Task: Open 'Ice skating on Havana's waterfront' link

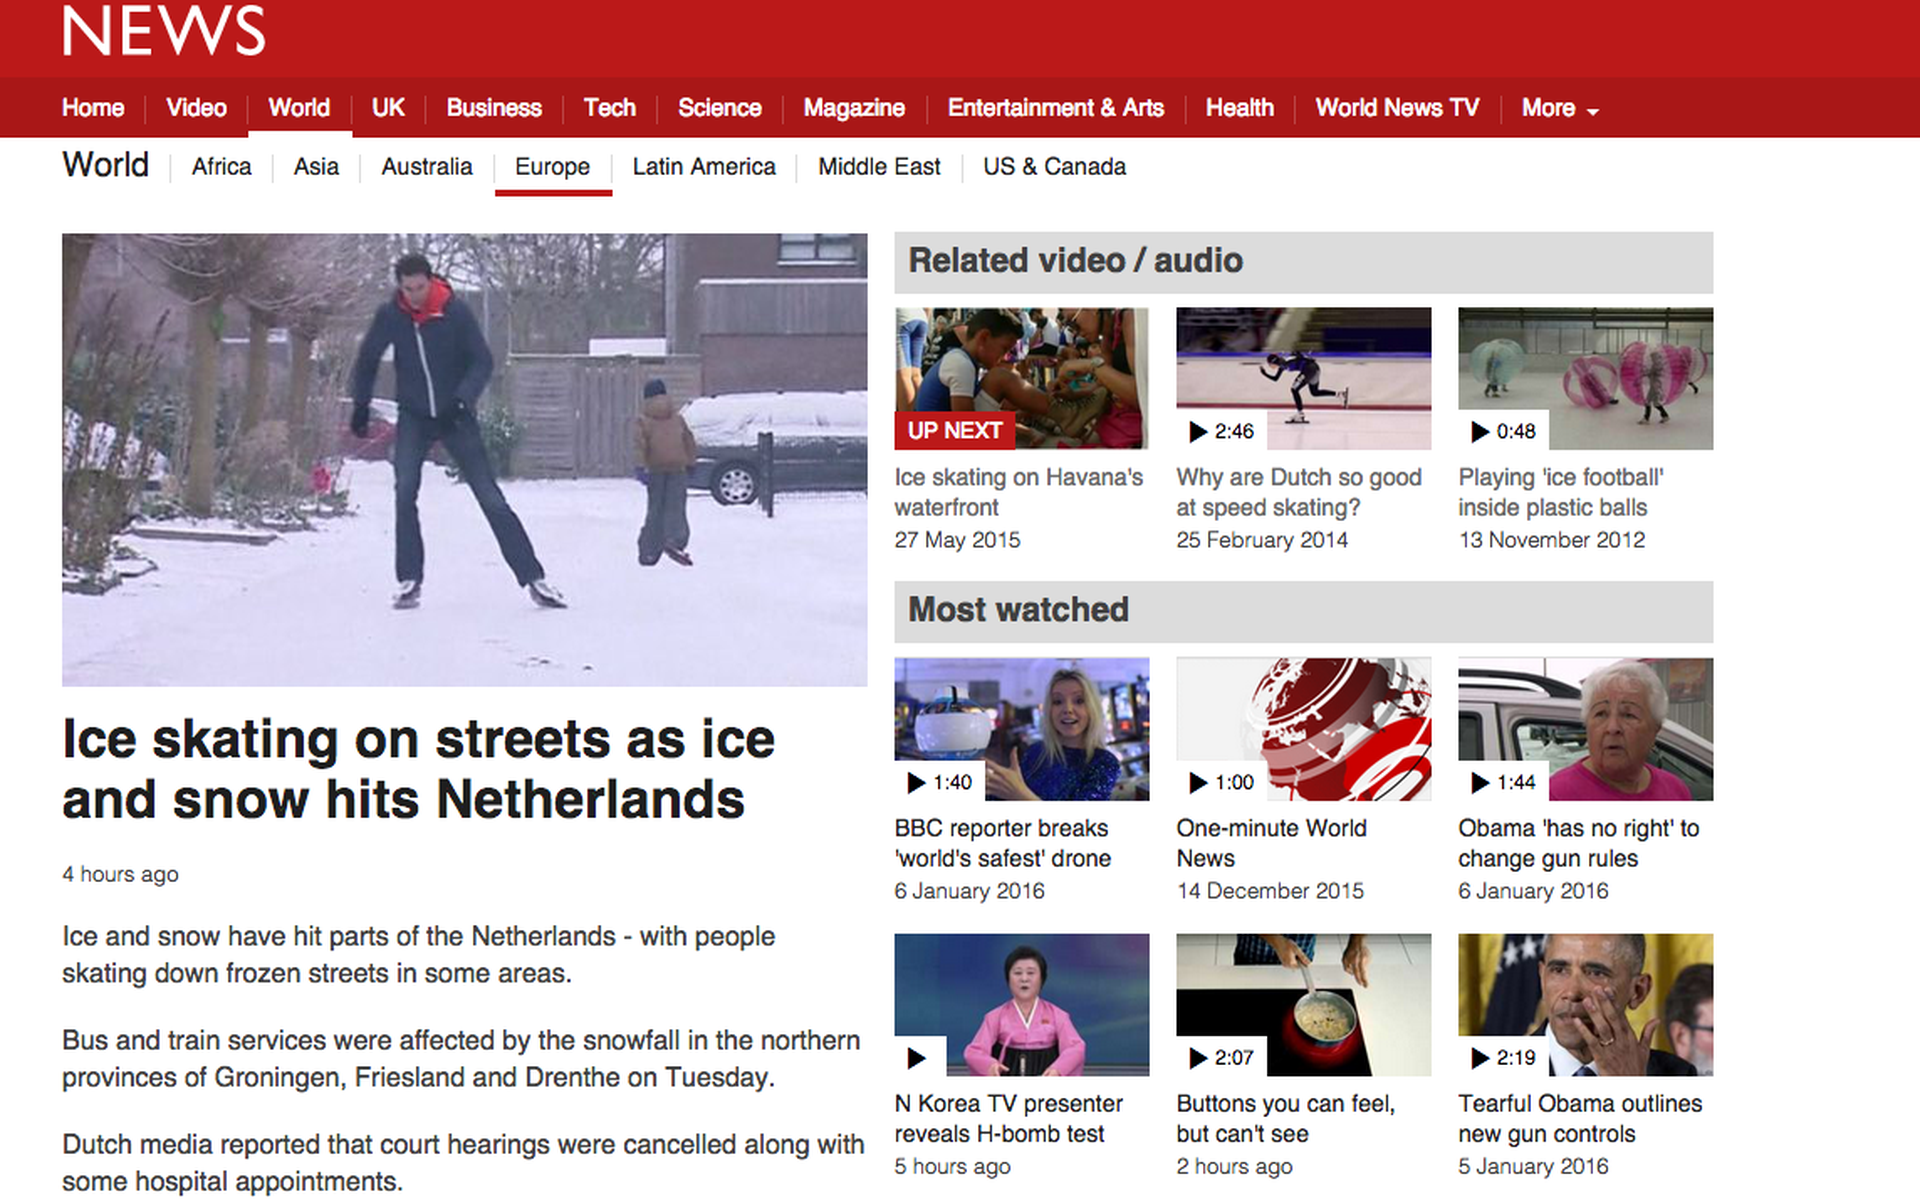Action: (x=1019, y=492)
